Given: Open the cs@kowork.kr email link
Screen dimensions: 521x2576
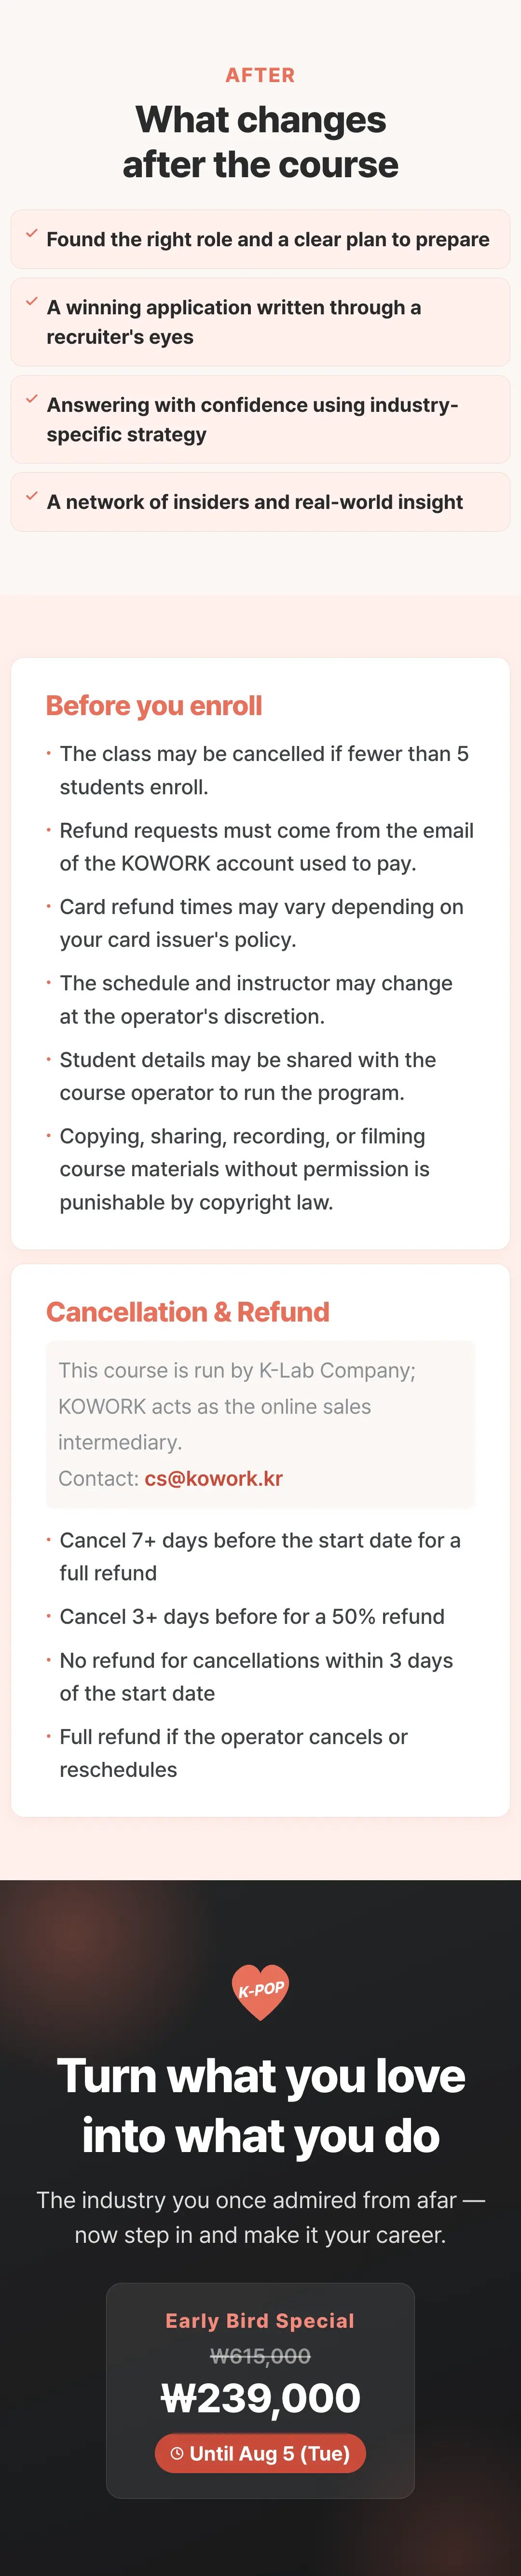Looking at the screenshot, I should (x=213, y=1478).
